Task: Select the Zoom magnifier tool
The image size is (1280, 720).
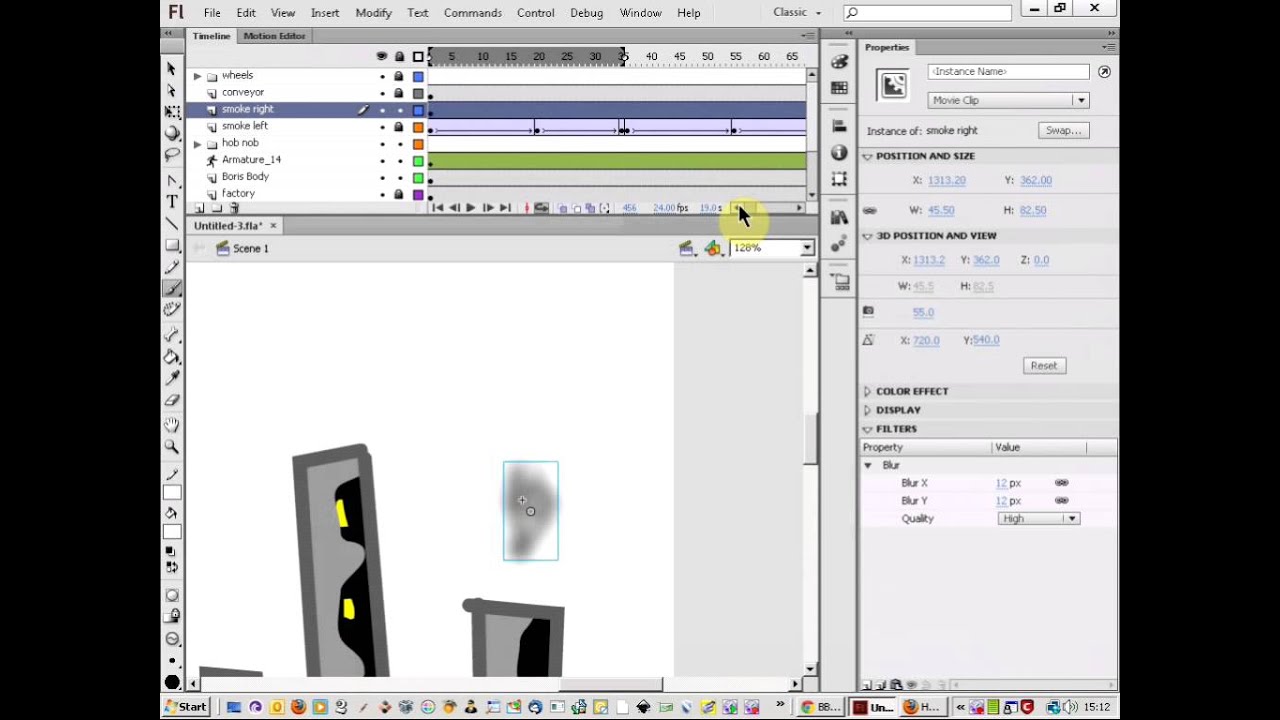Action: tap(172, 447)
